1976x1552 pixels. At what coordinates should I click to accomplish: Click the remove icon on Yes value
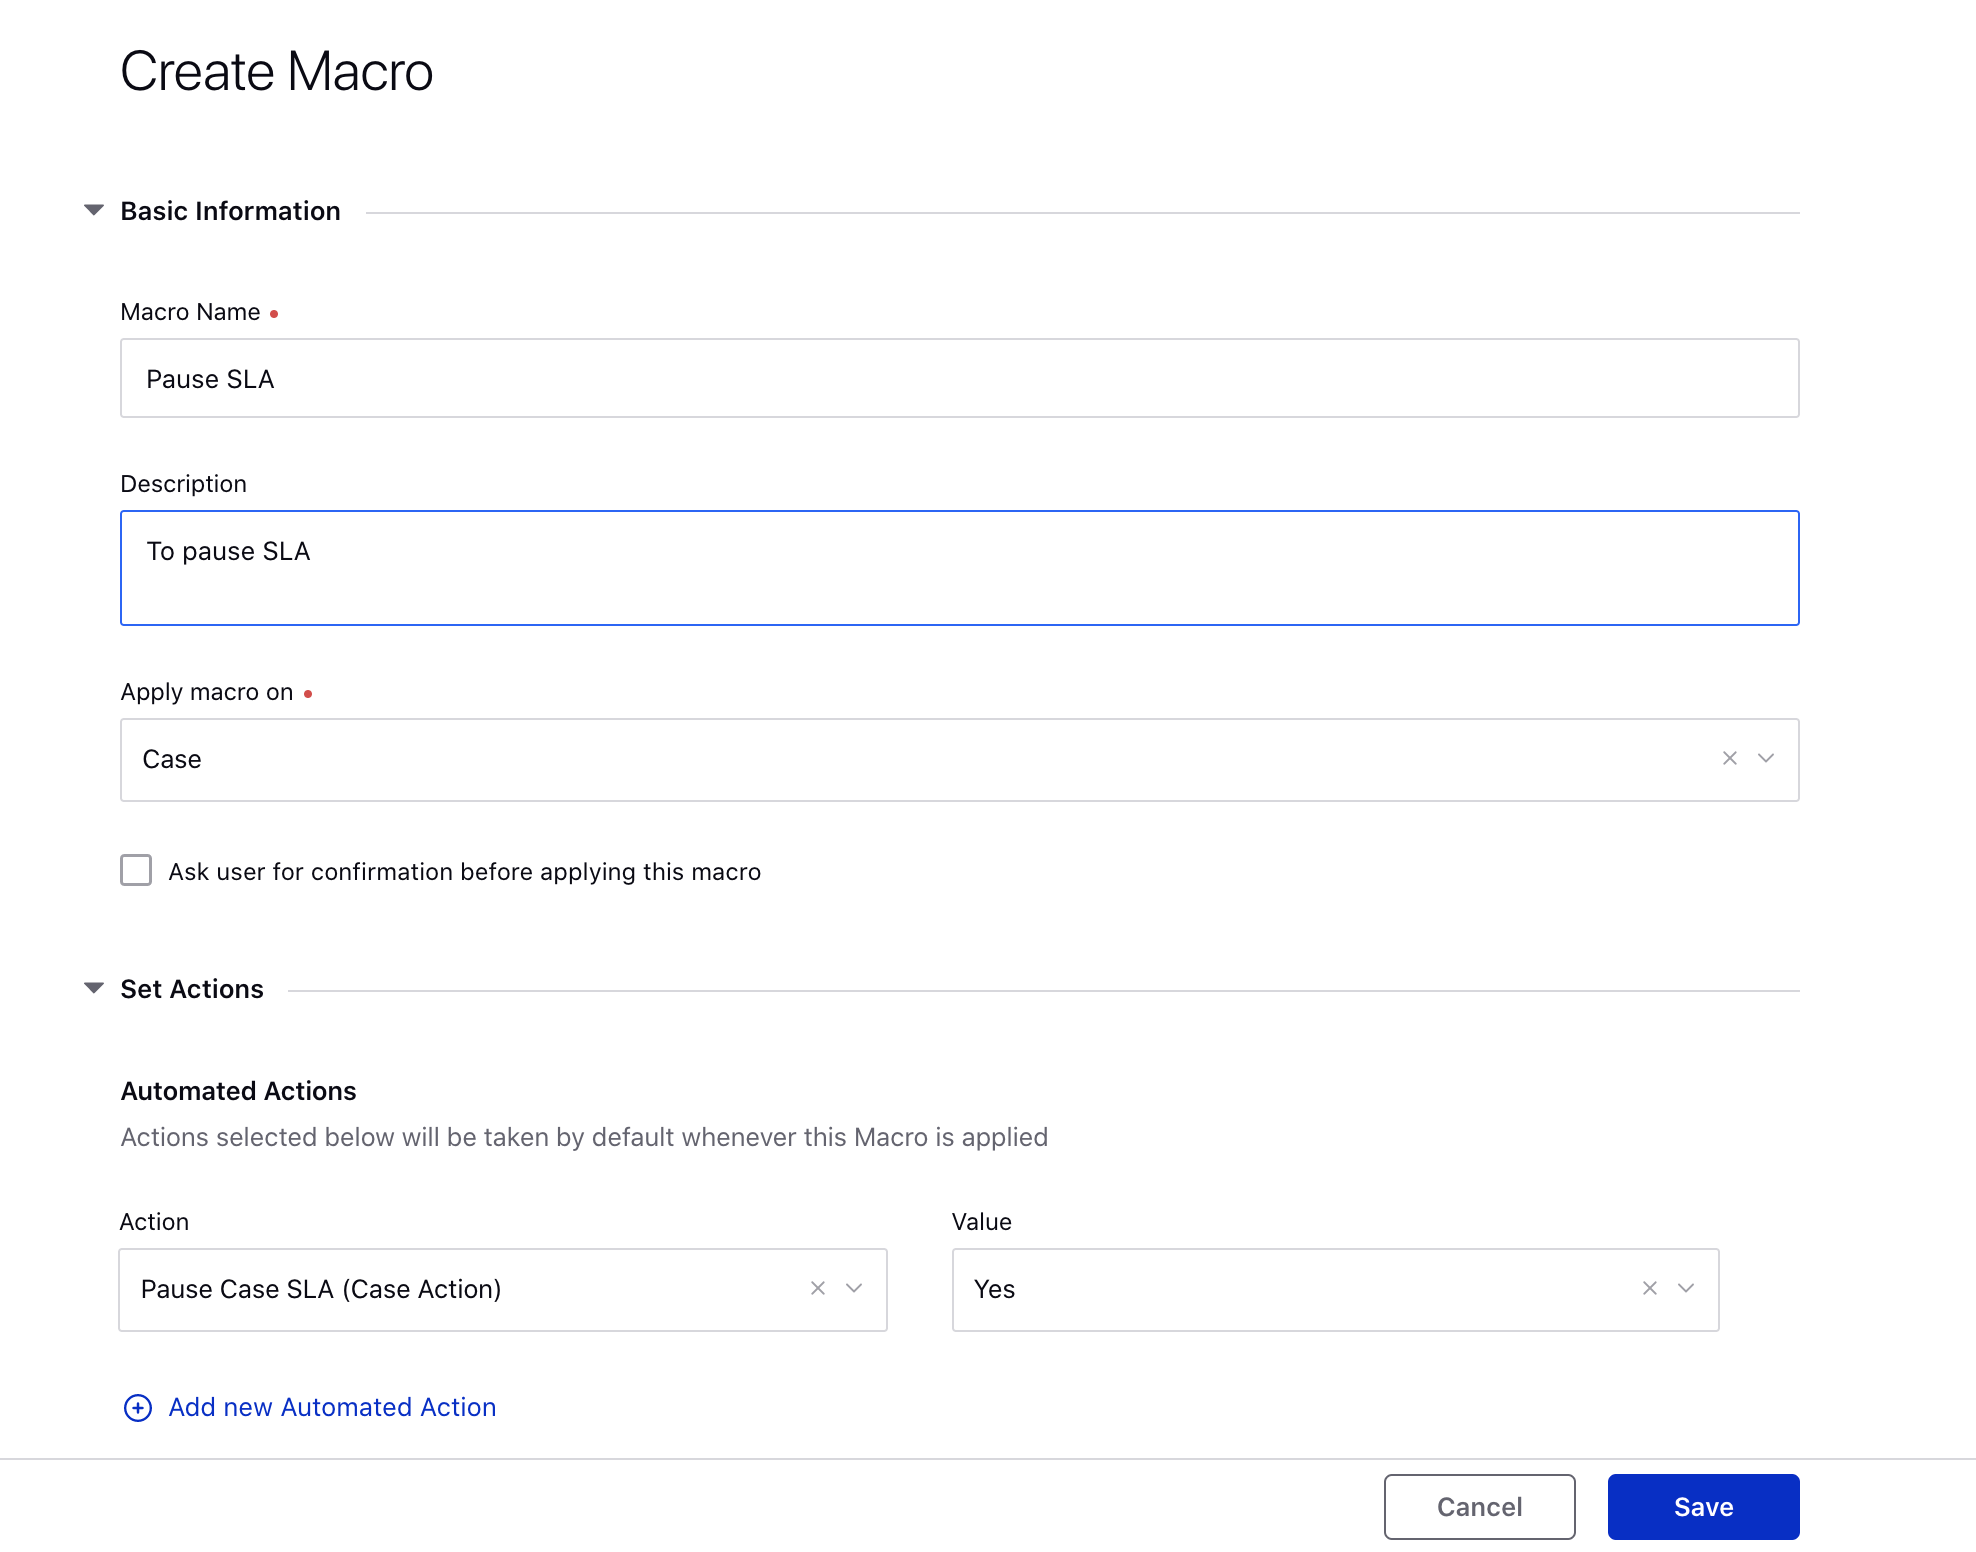(1649, 1287)
